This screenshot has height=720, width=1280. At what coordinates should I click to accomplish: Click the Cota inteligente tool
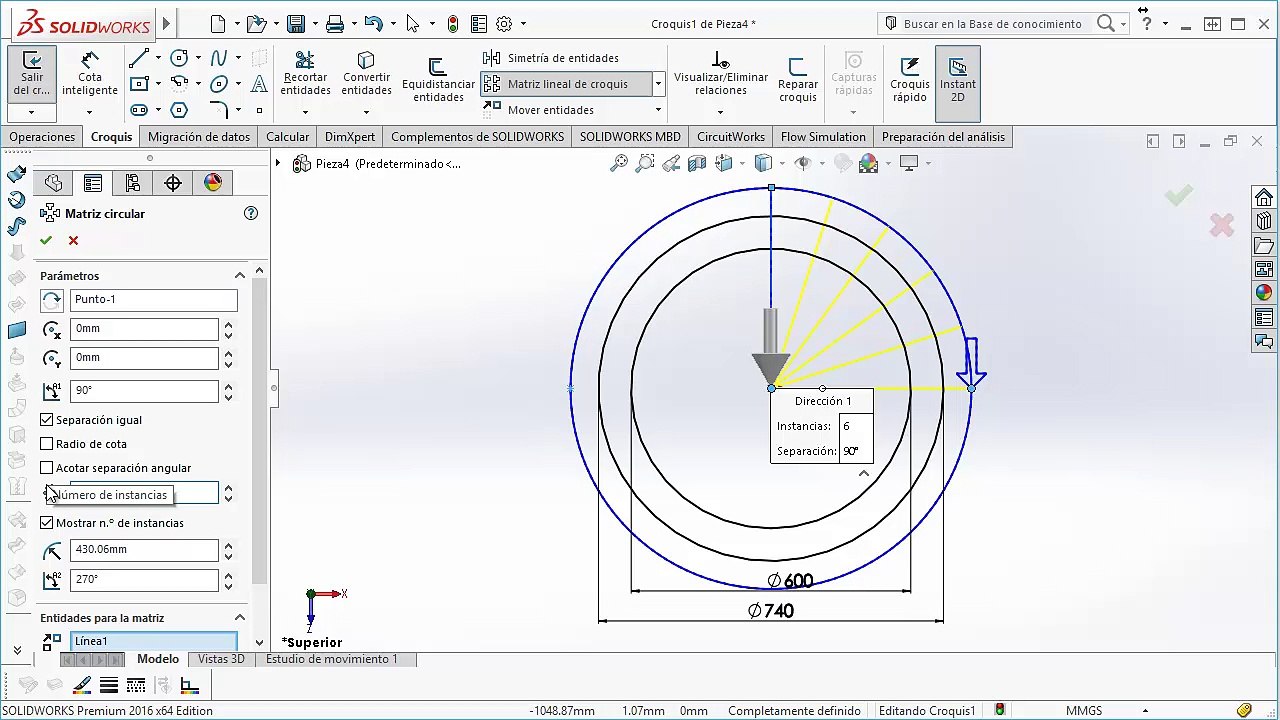(90, 73)
